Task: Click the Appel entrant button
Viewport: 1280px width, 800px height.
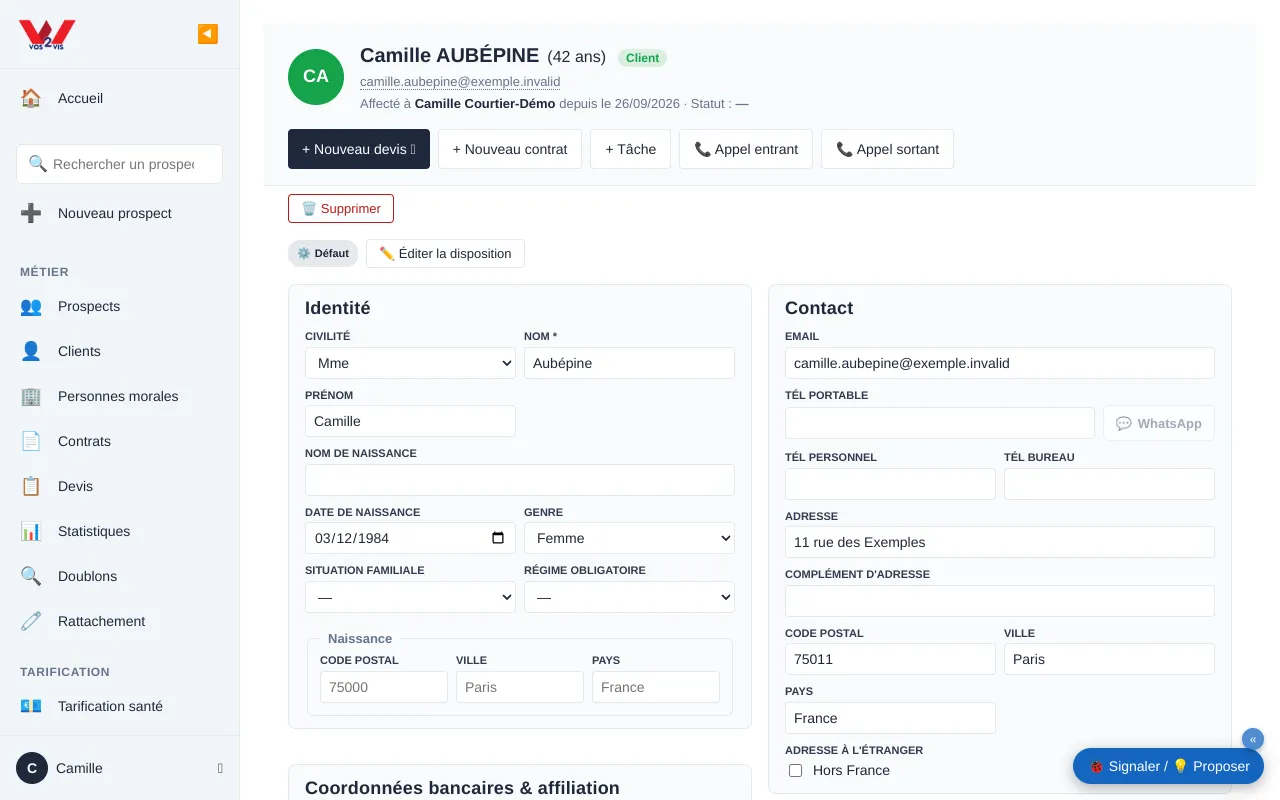Action: point(746,149)
